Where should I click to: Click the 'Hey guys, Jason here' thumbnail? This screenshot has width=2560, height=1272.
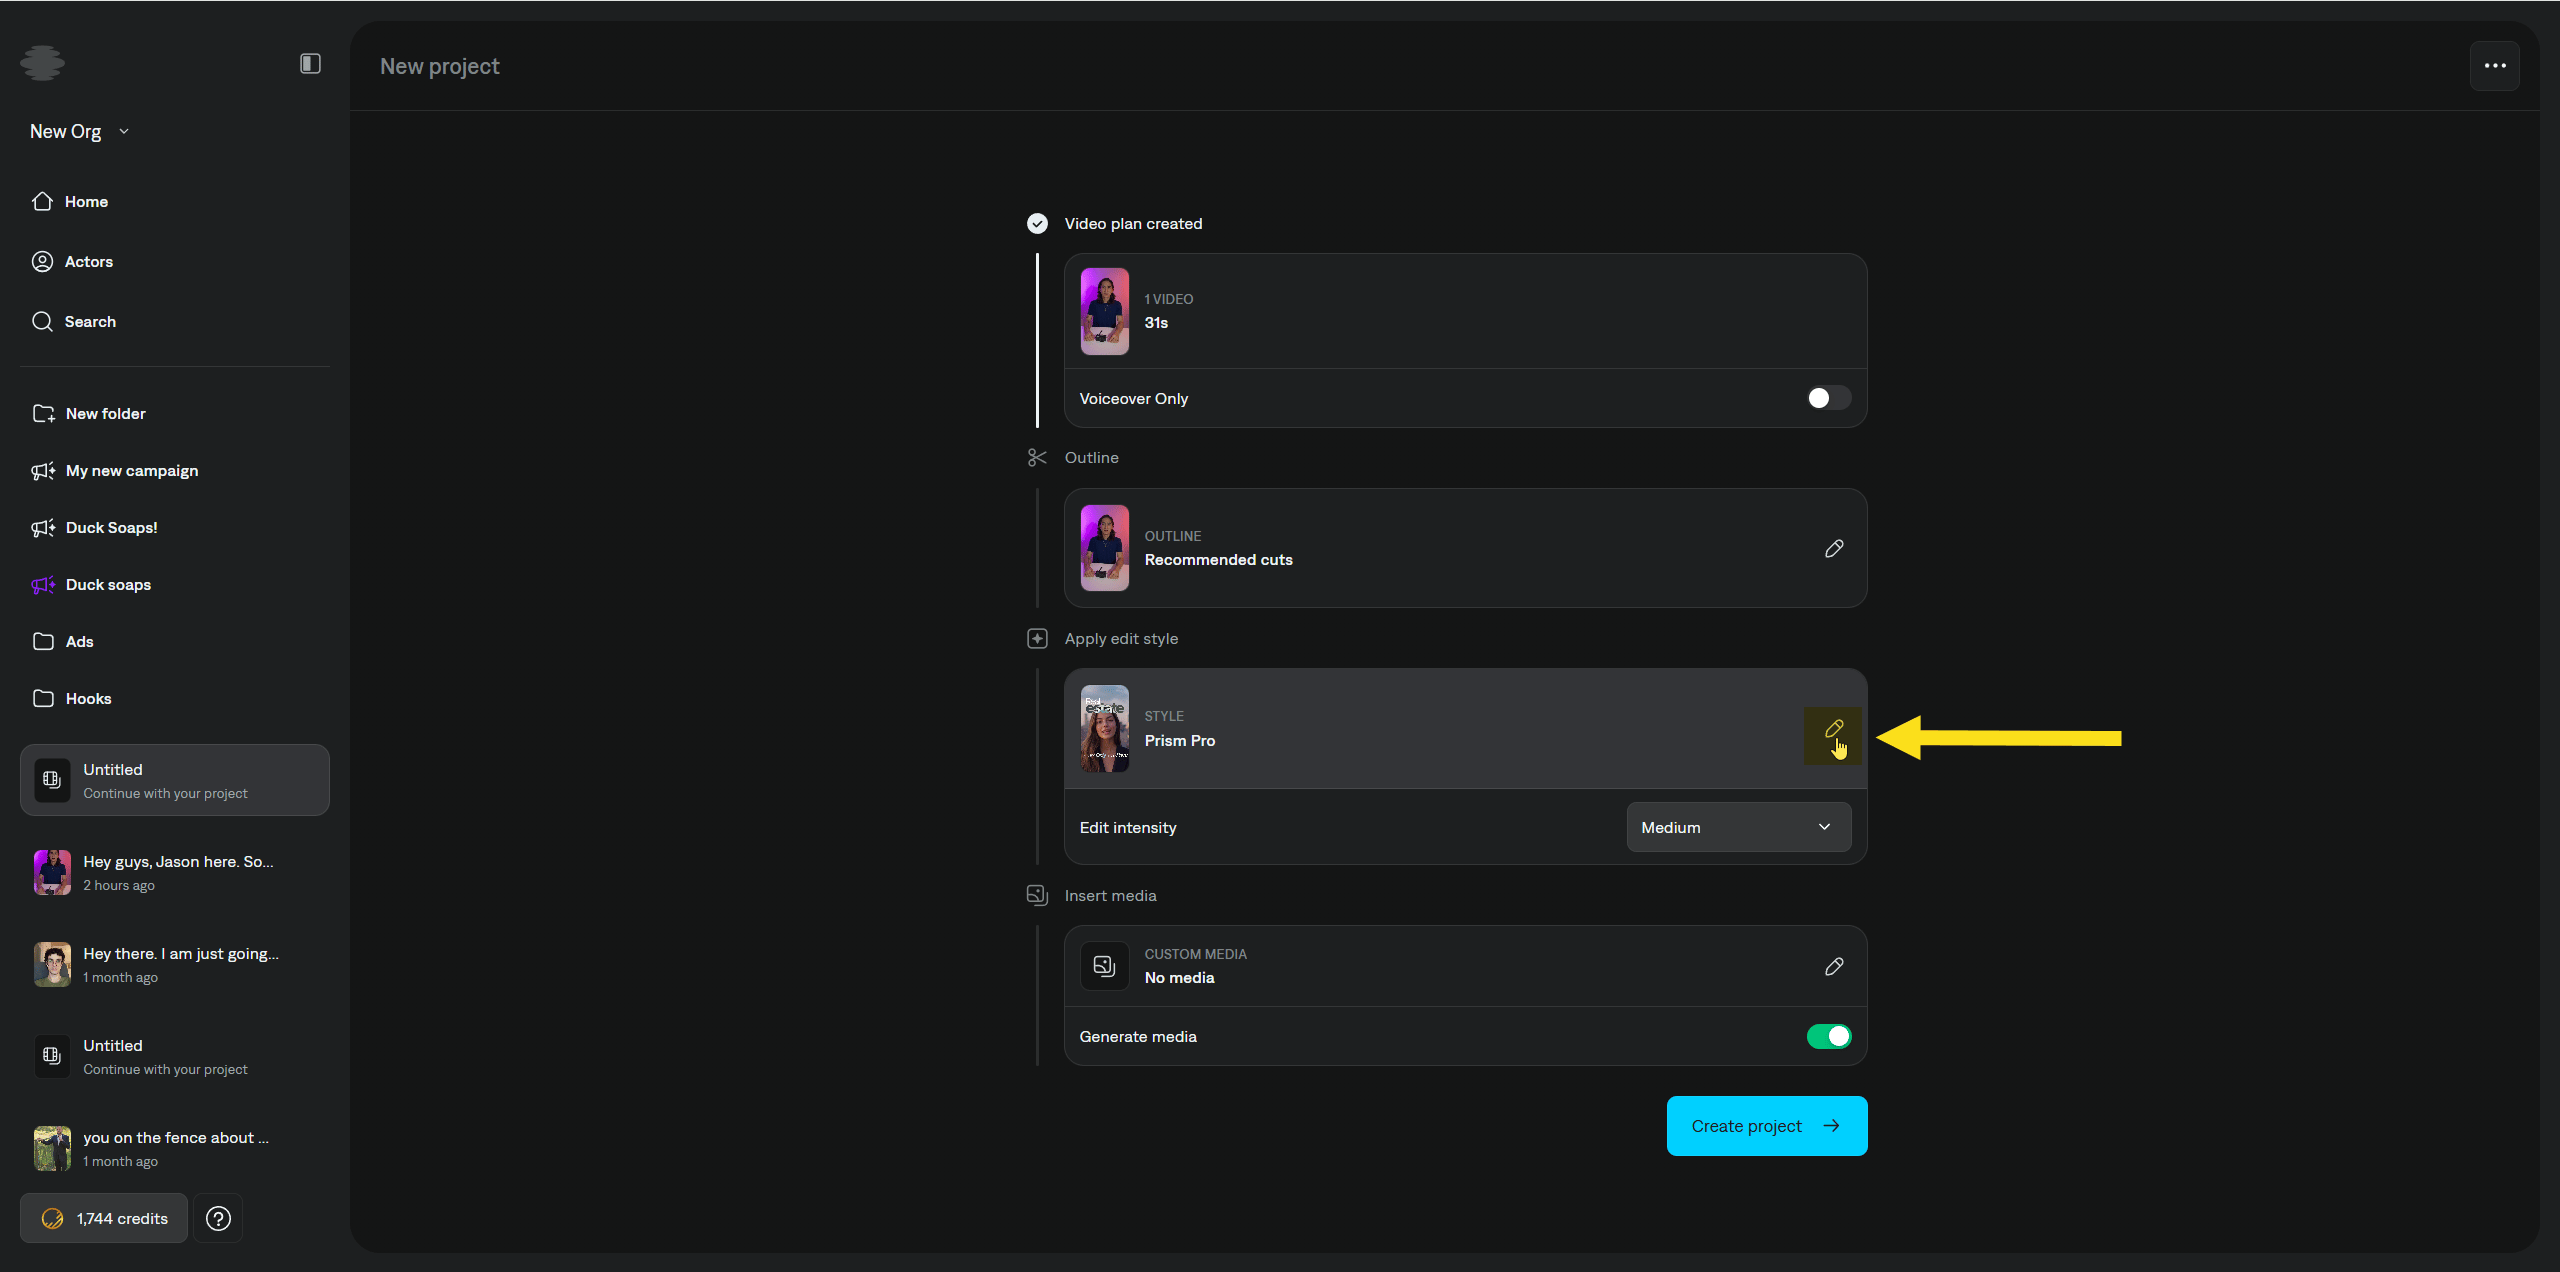click(52, 872)
